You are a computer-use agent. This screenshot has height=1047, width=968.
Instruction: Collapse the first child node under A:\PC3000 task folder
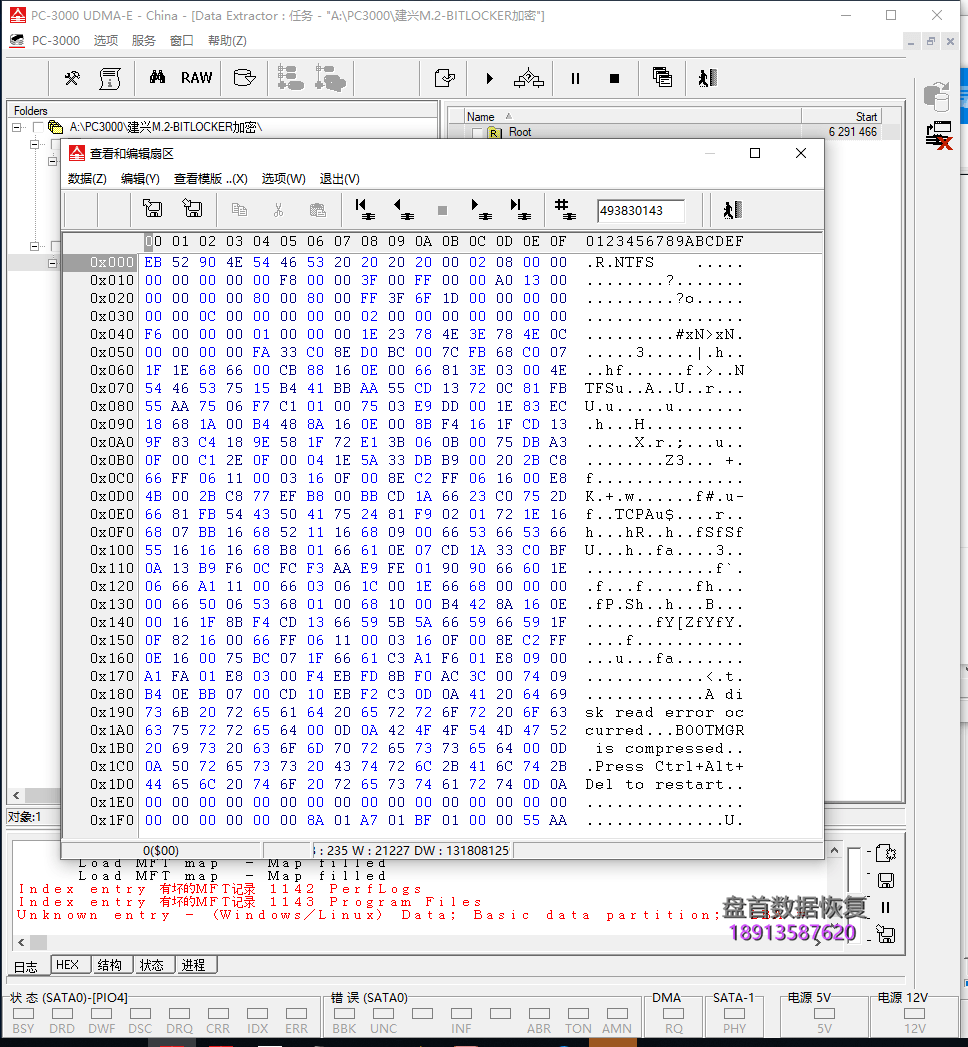coord(34,144)
